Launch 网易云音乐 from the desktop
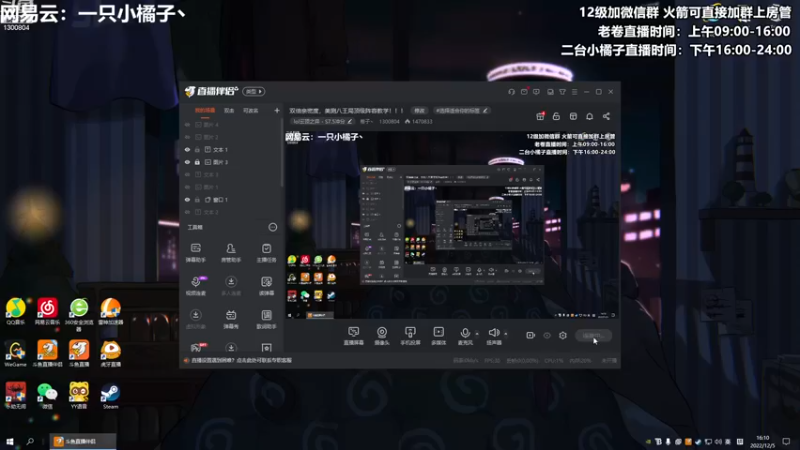This screenshot has width=800, height=450. click(47, 312)
